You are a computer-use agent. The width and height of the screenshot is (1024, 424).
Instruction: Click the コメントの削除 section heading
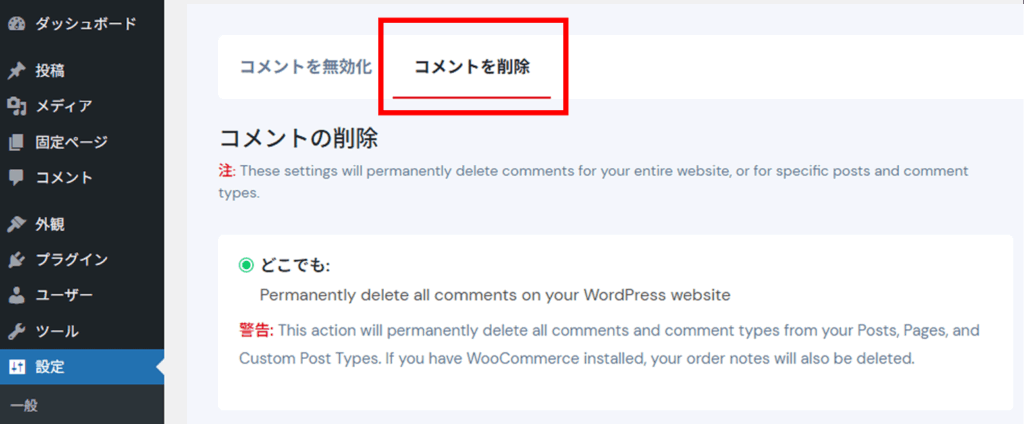tap(298, 138)
